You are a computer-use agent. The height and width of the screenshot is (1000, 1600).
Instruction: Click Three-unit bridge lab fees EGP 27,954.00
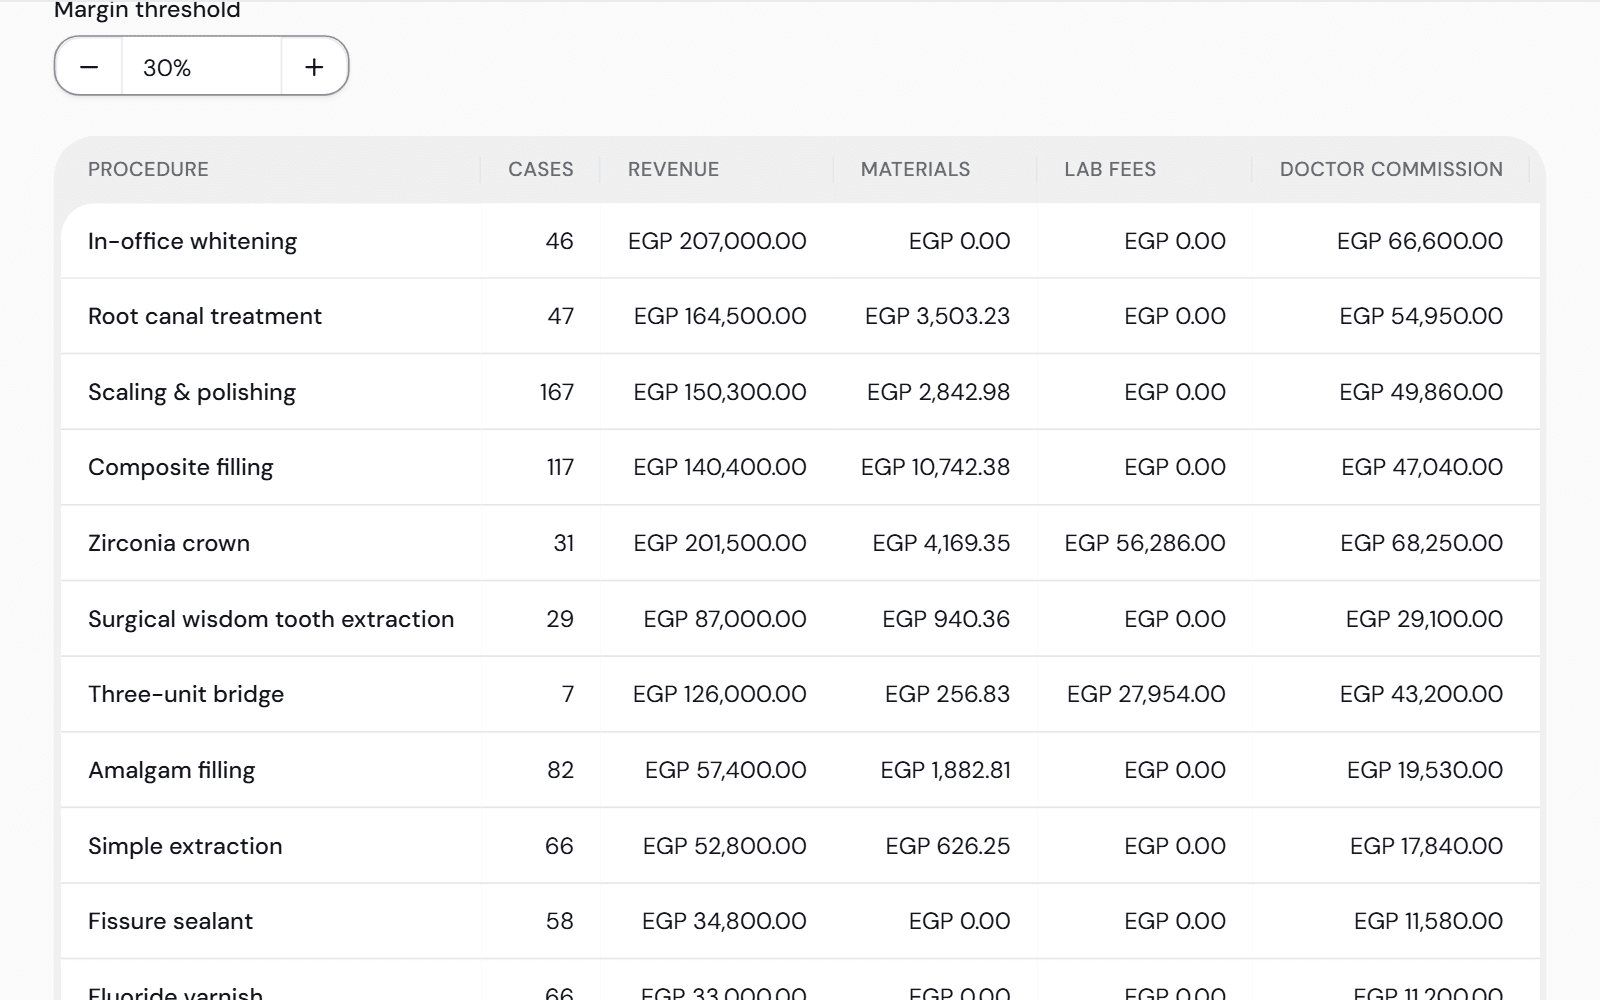click(x=1146, y=694)
